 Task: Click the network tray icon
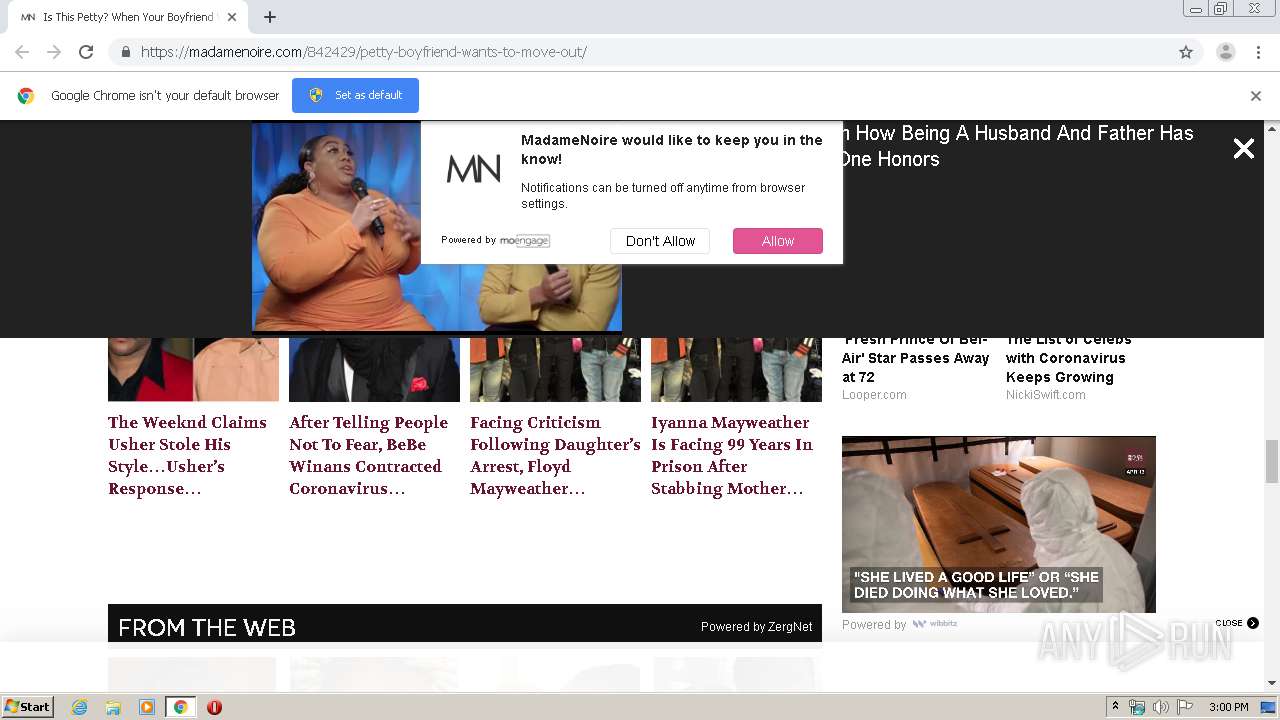click(x=1137, y=707)
